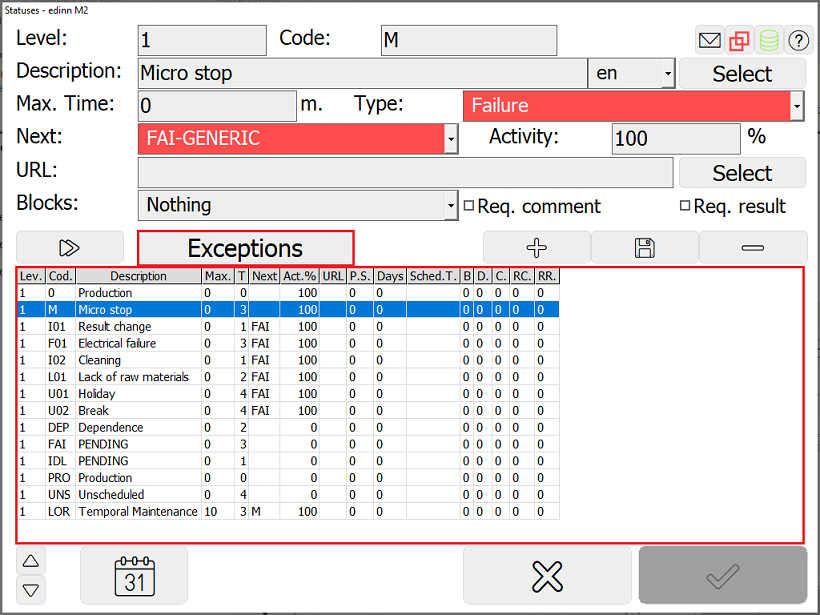
Task: Click the B column header
Action: pos(467,276)
